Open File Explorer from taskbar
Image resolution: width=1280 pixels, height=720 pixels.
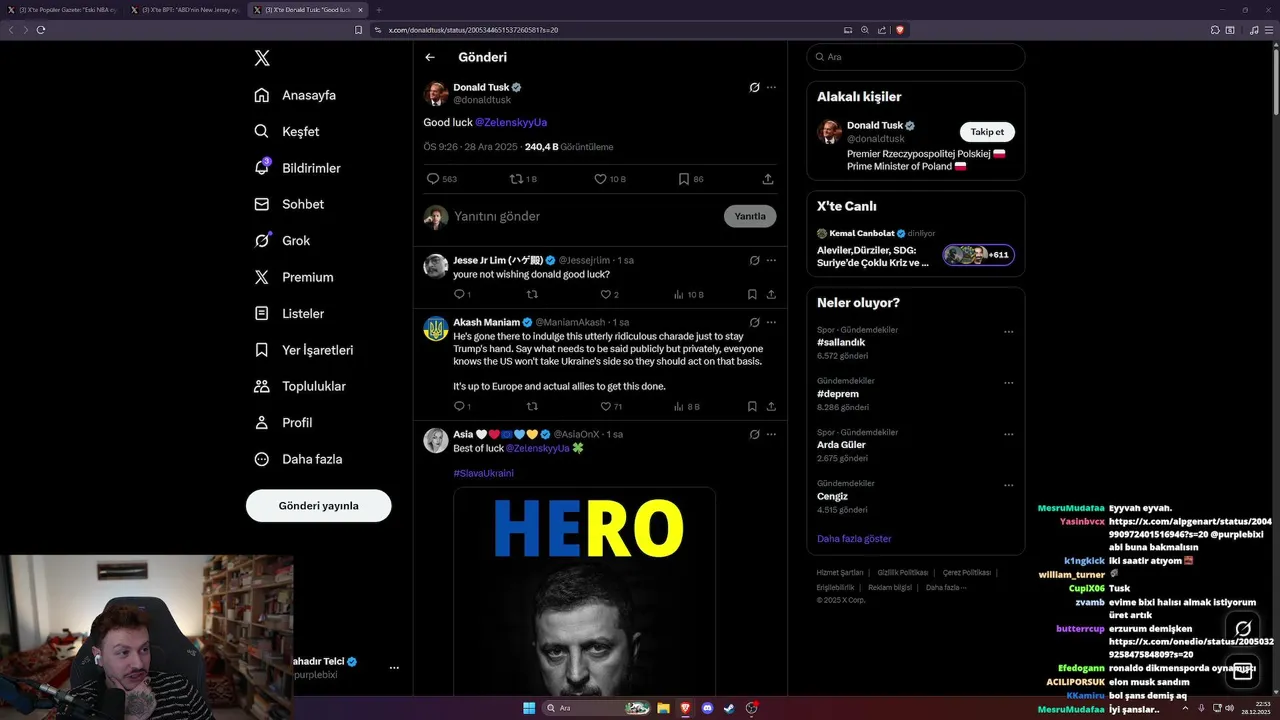tap(663, 708)
